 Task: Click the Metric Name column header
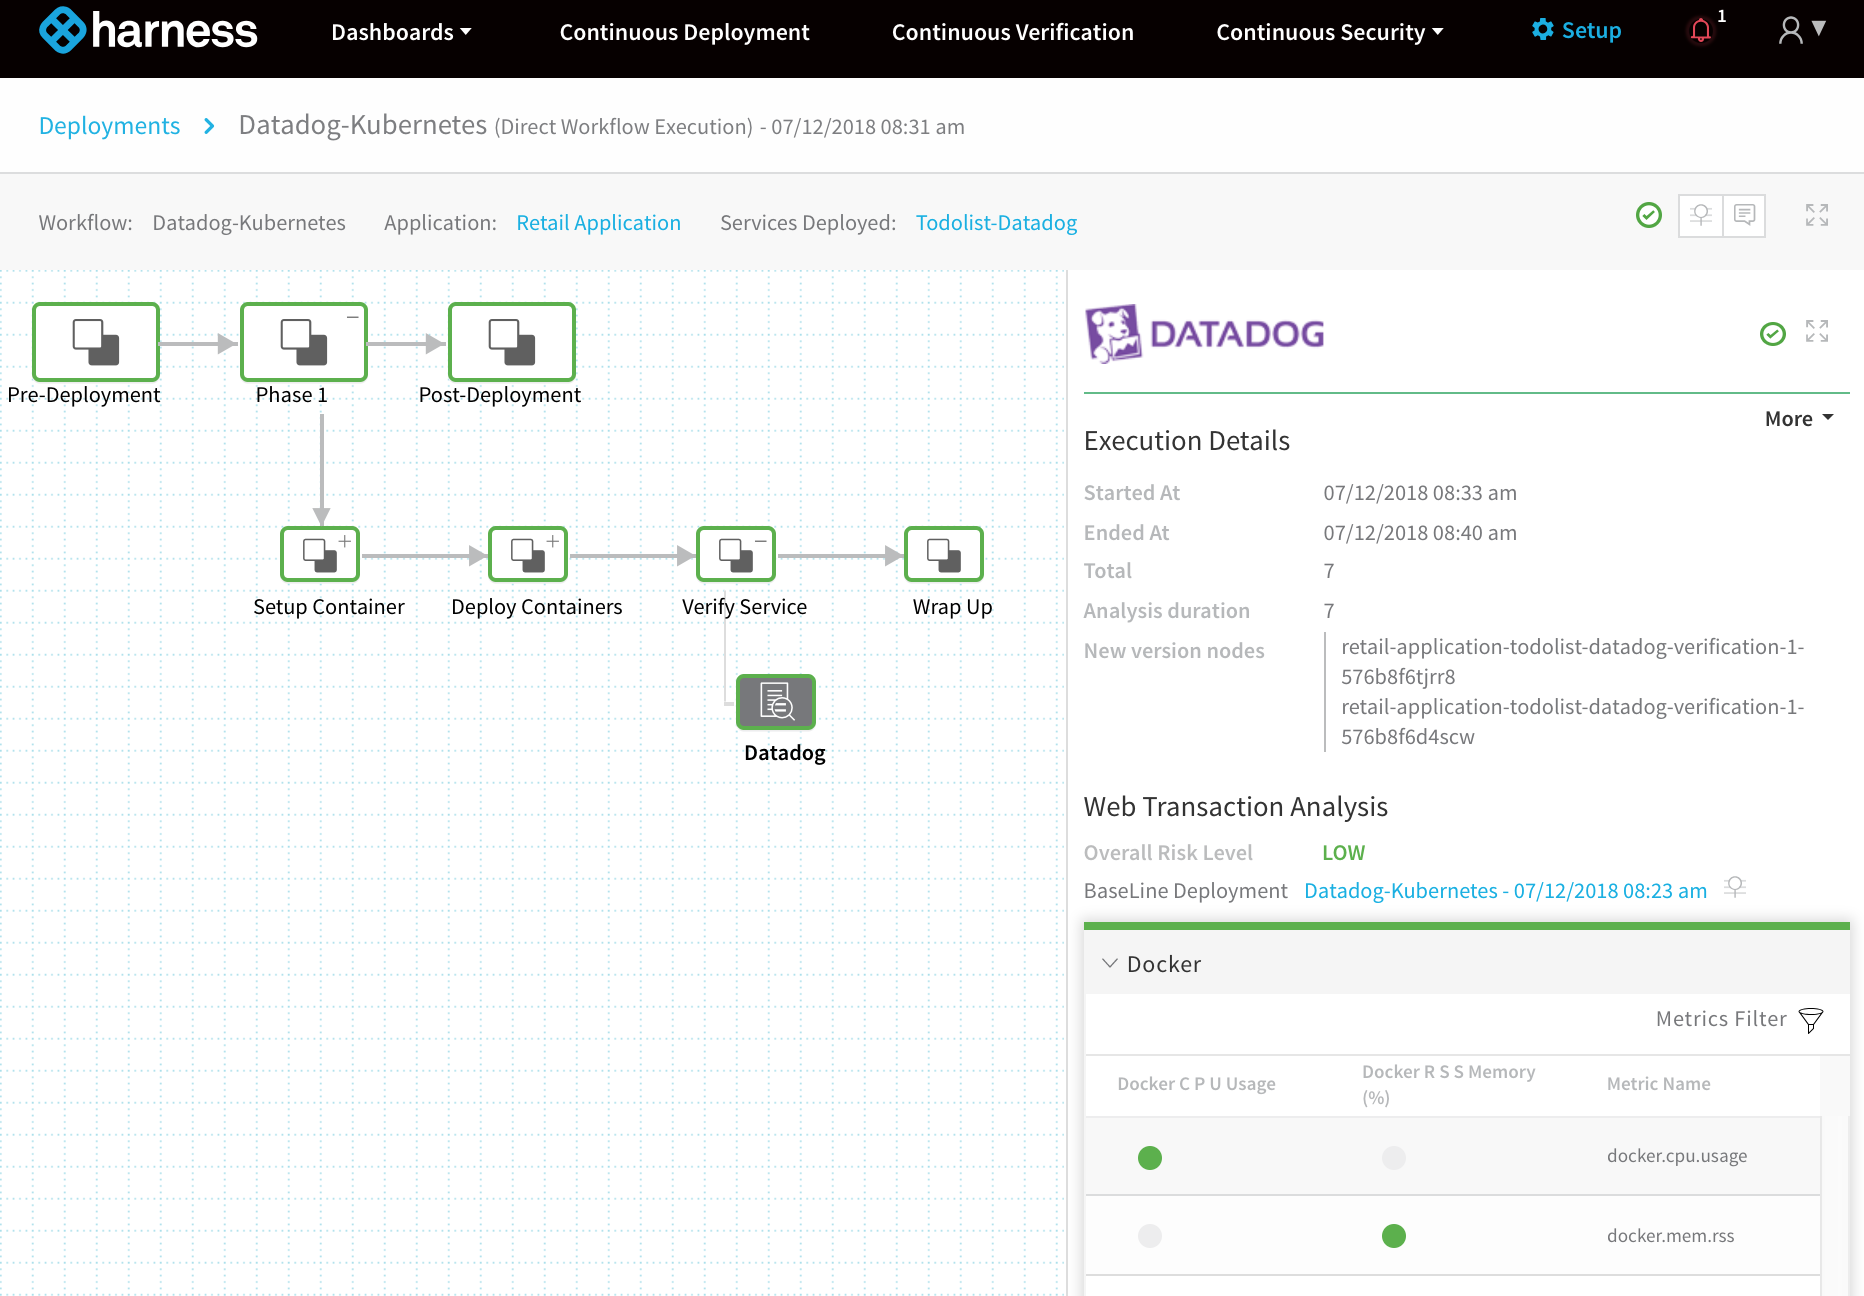1658,1084
